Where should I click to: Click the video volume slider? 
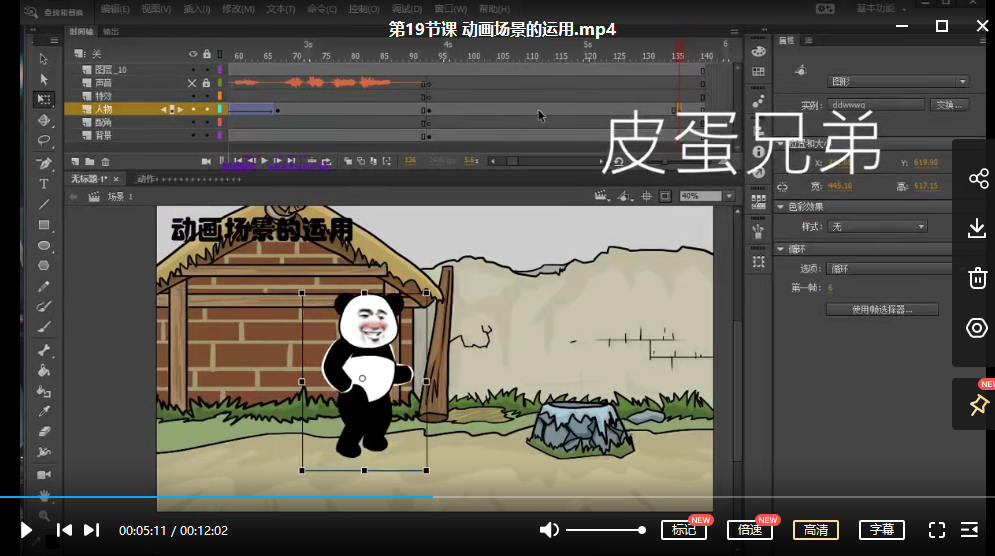[605, 530]
